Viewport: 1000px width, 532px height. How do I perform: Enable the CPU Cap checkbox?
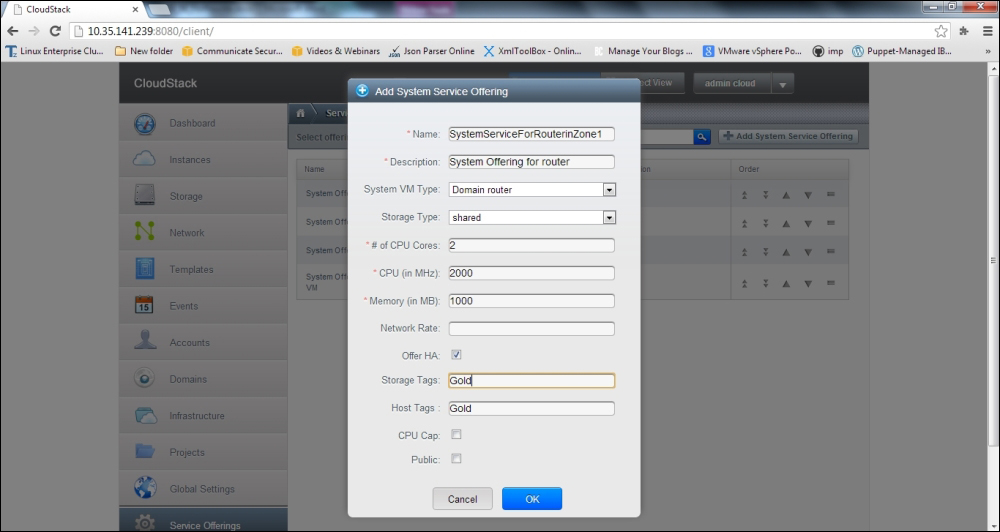tap(456, 435)
